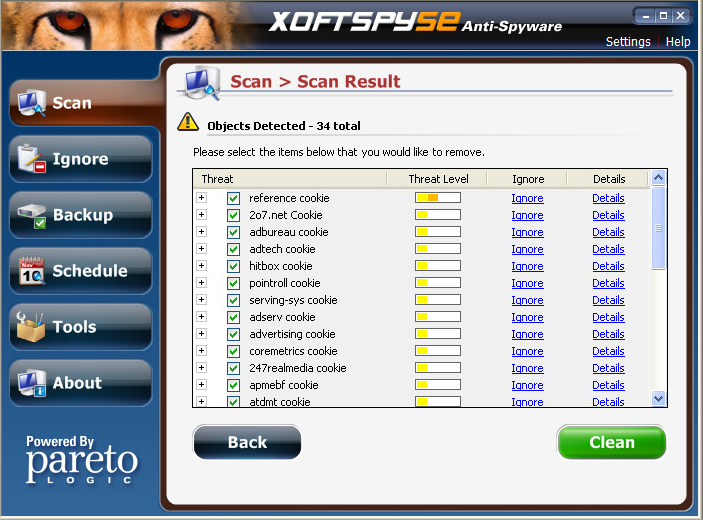Viewport: 703px width, 520px height.
Task: Go to the Tools section label
Action: click(x=74, y=327)
